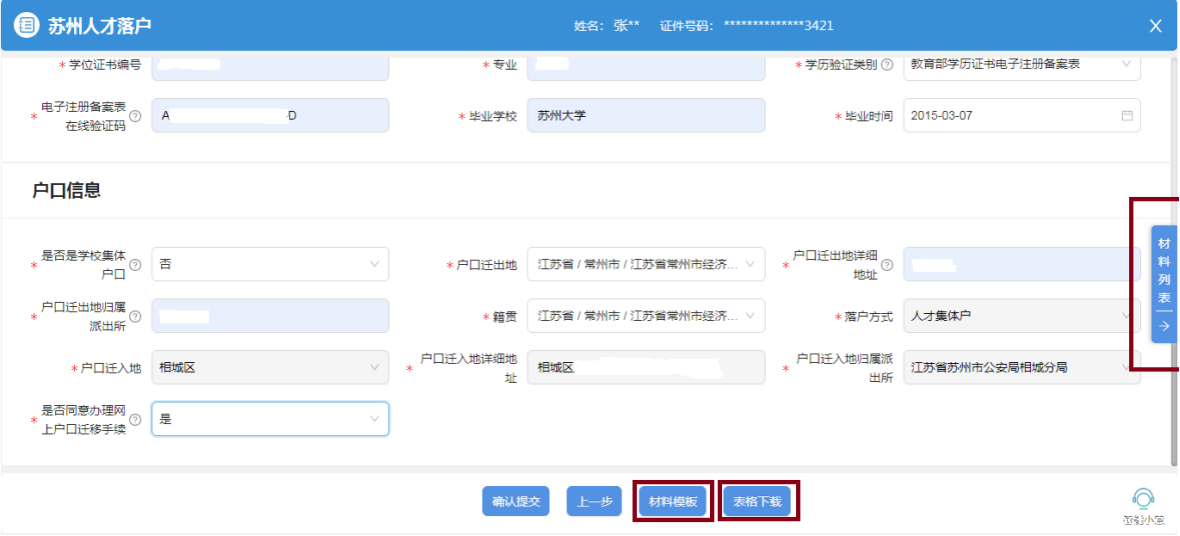Open the customer service headset icon
Screen dimensions: 1180x536
coord(1143,499)
